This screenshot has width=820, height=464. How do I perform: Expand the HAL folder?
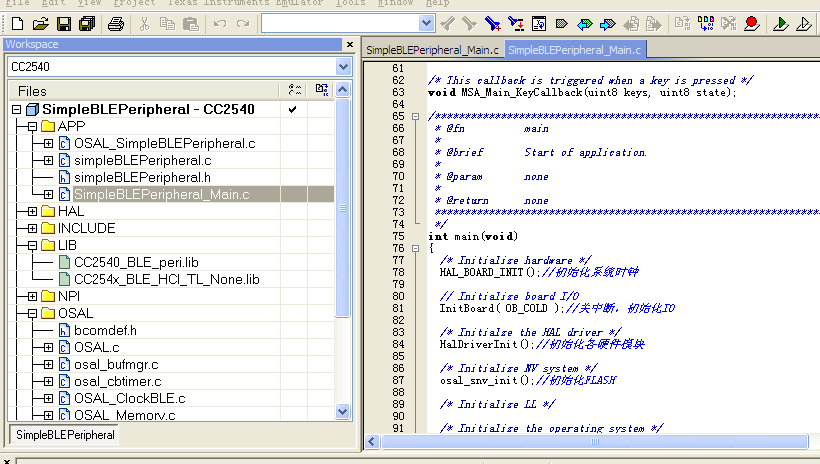[x=32, y=211]
